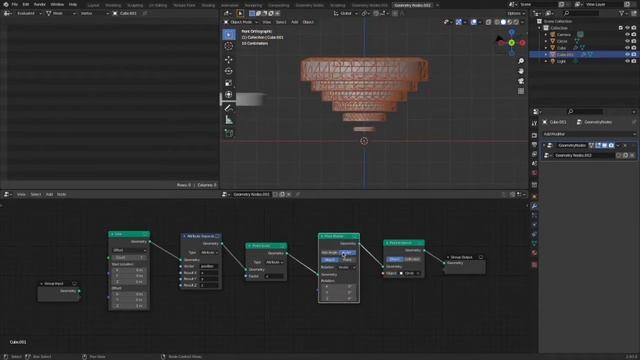Open the Line node Offset mode dropdown
This screenshot has width=640, height=360.
pos(129,250)
